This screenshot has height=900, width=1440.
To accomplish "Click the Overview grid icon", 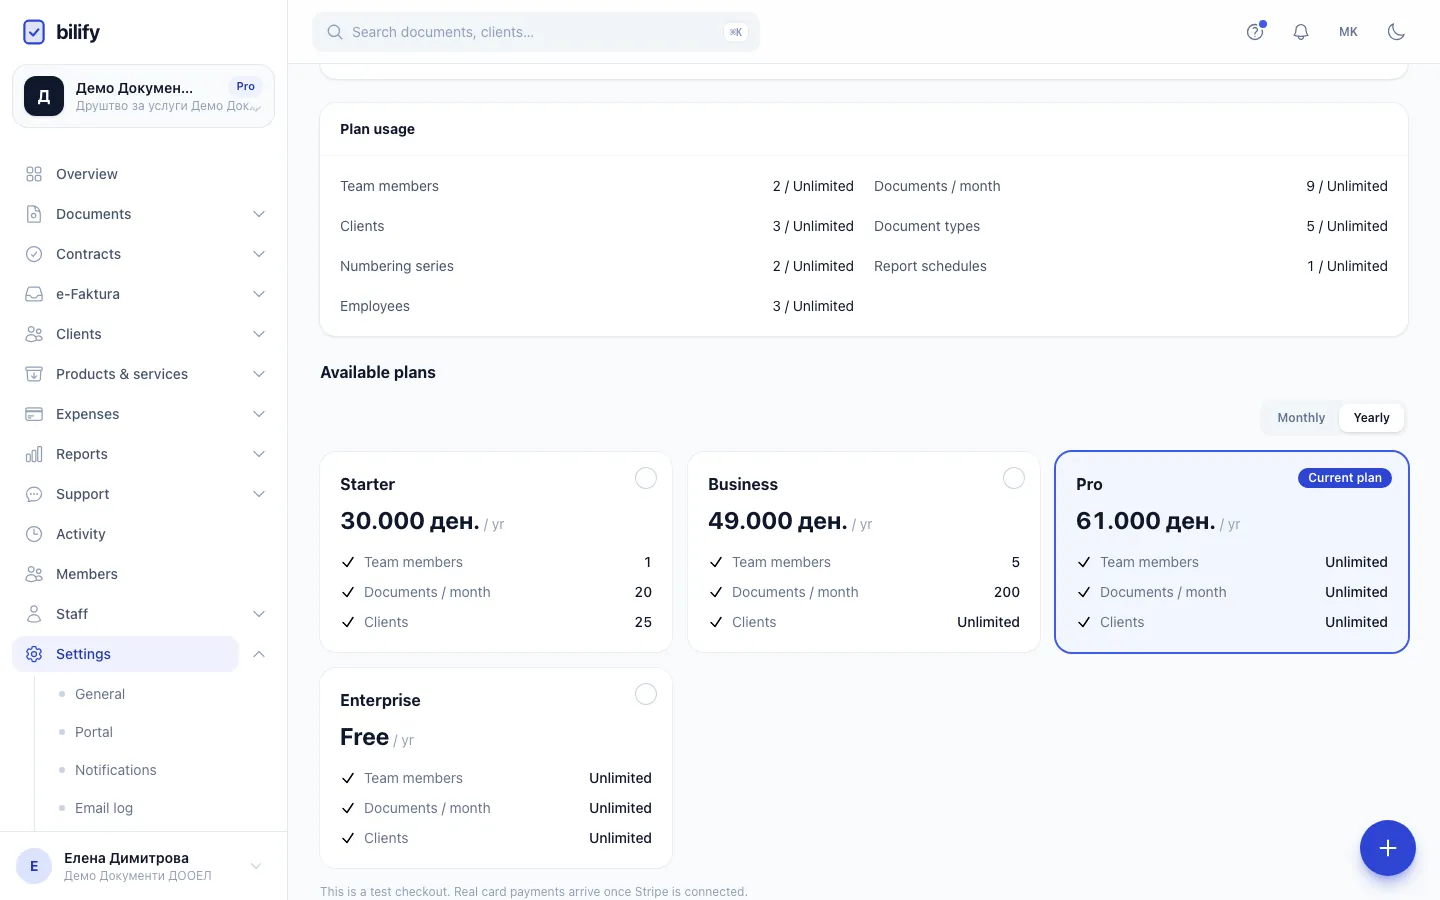I will point(34,174).
